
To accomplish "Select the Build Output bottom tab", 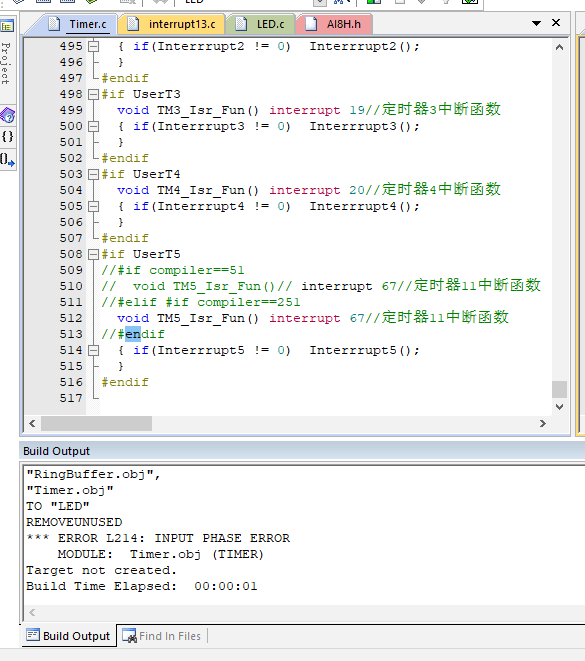I will pyautogui.click(x=68, y=636).
